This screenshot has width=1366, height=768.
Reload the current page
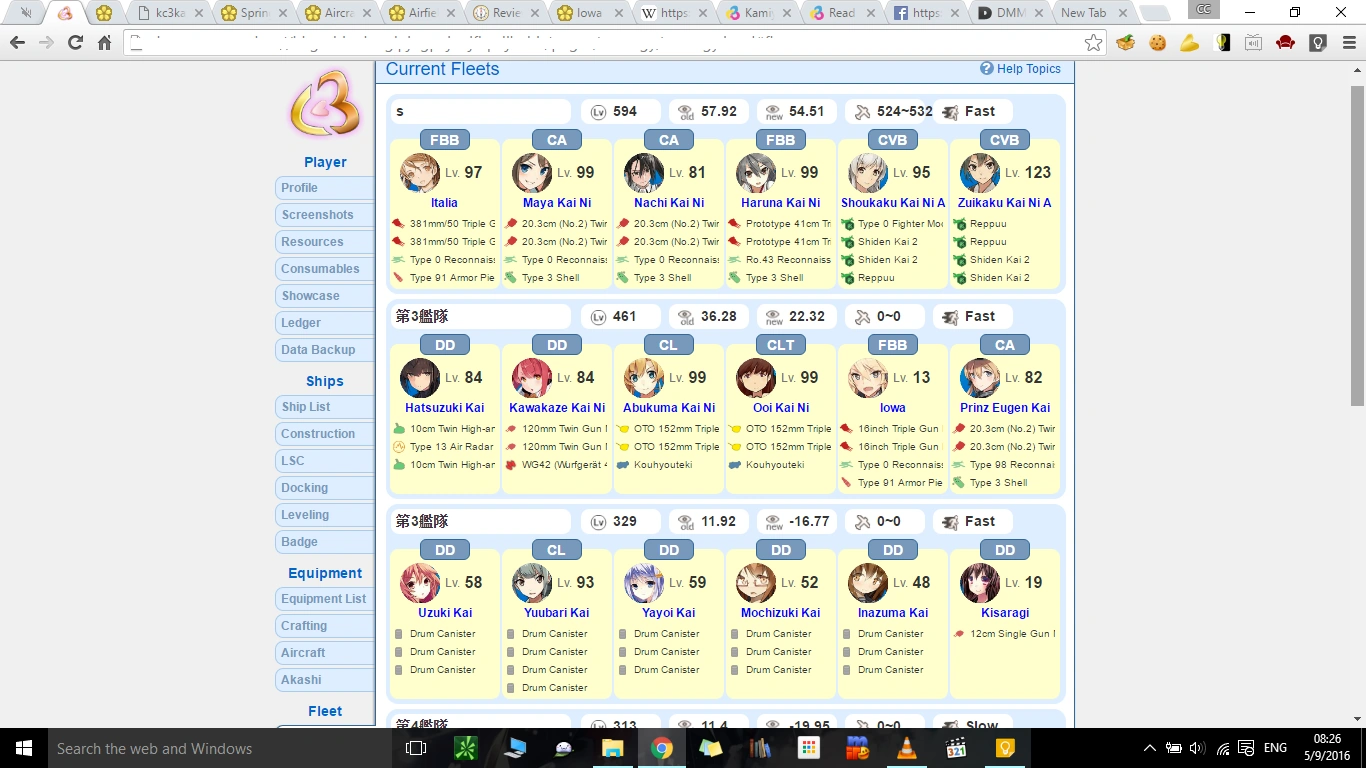(75, 42)
